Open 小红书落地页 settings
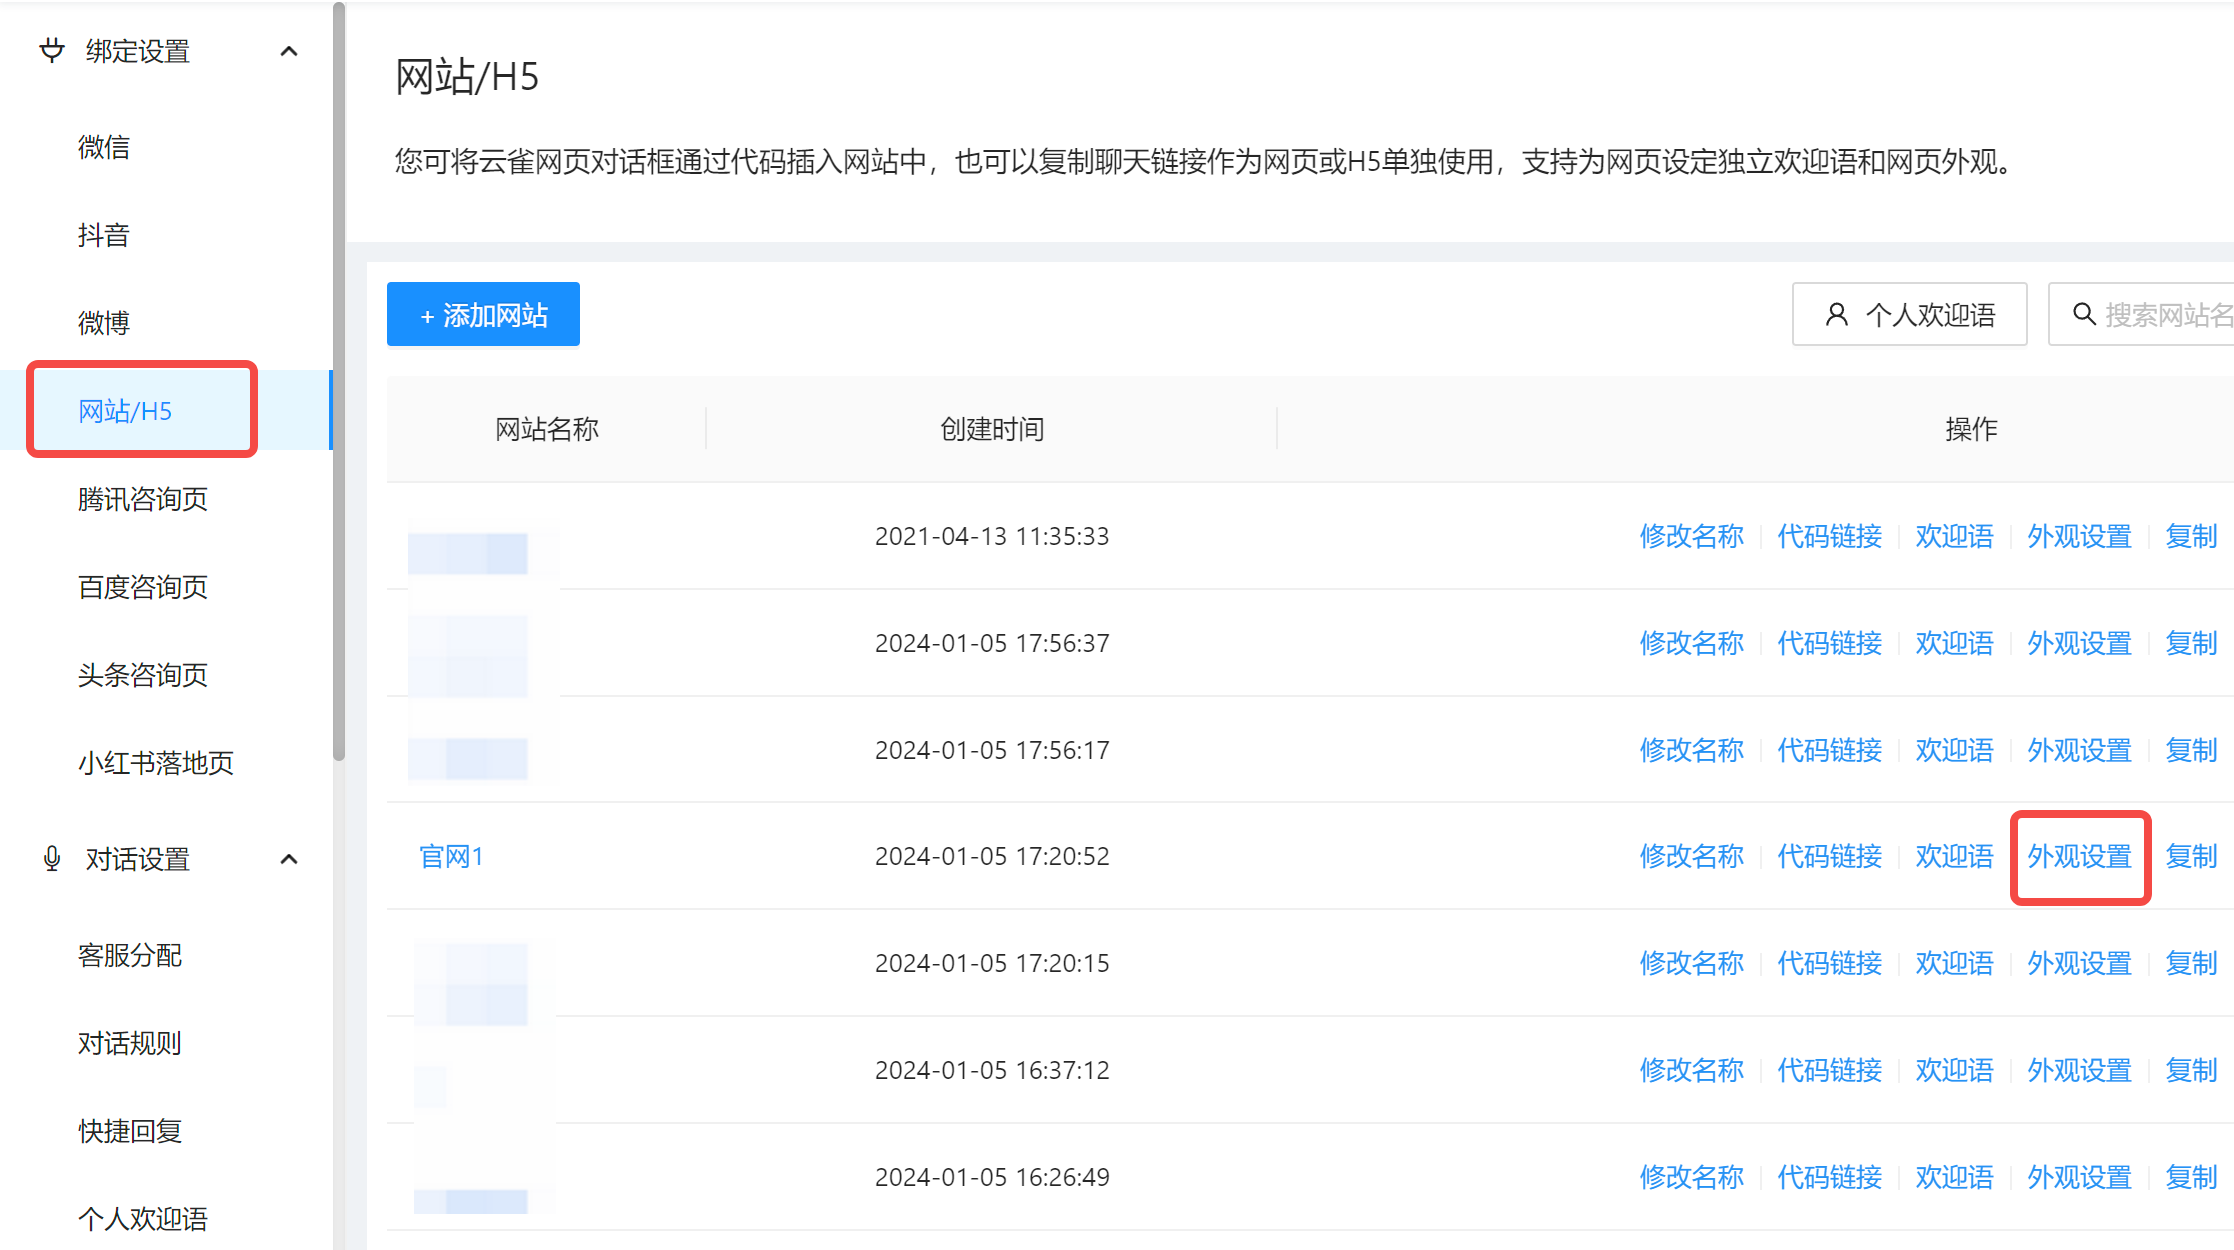The width and height of the screenshot is (2234, 1250). pos(155,763)
